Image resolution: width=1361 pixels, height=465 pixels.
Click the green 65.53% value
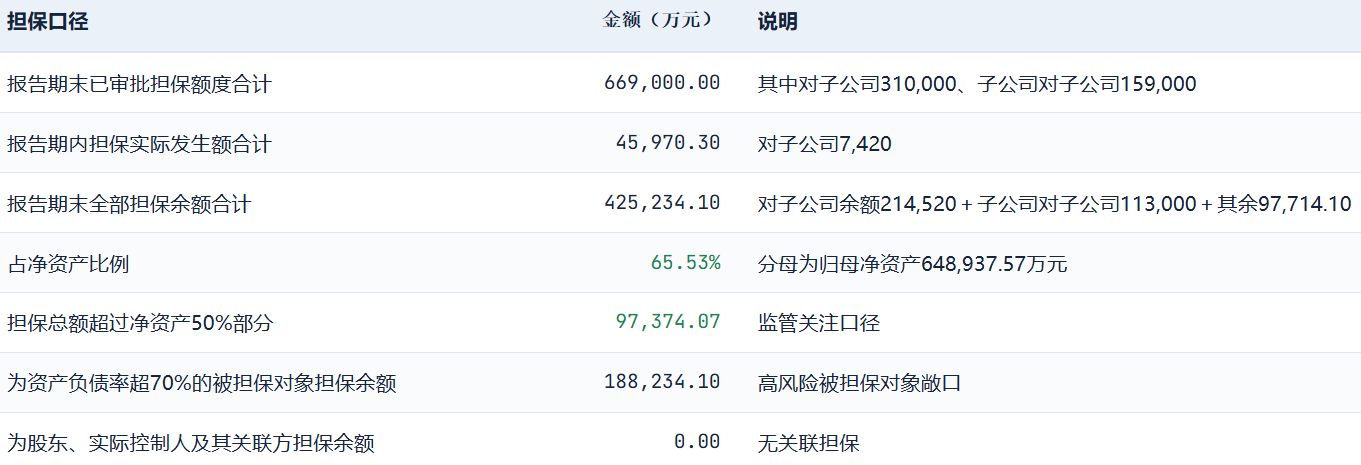coord(685,263)
